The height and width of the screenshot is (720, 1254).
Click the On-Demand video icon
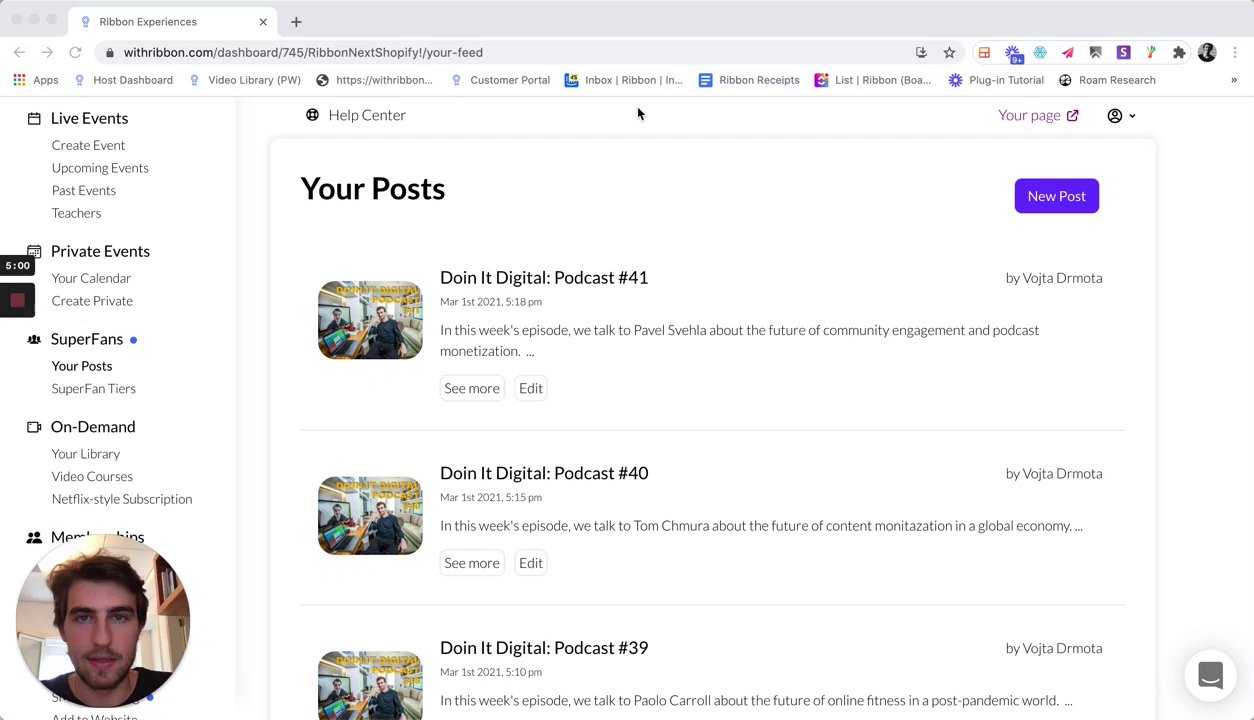[34, 427]
